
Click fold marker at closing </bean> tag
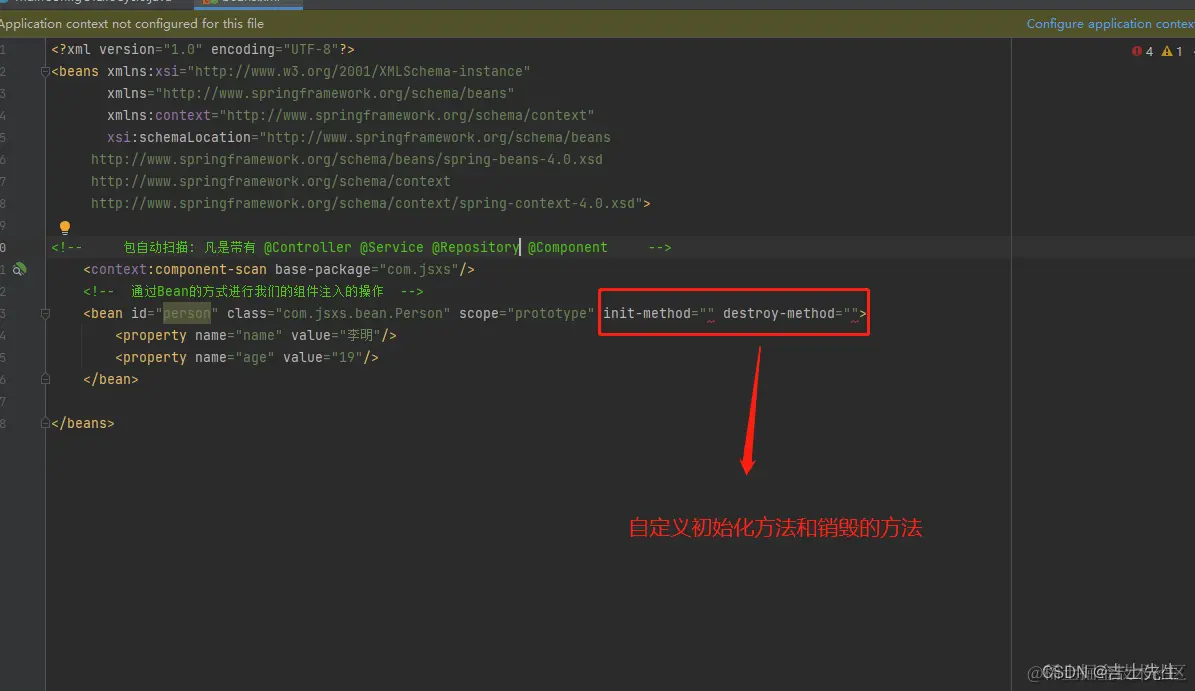(45, 379)
